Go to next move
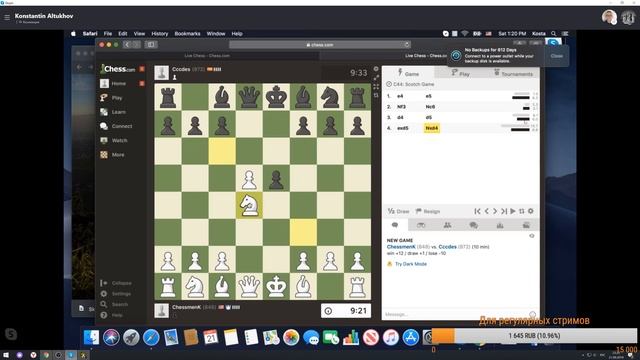640x360 pixels. [x=495, y=211]
